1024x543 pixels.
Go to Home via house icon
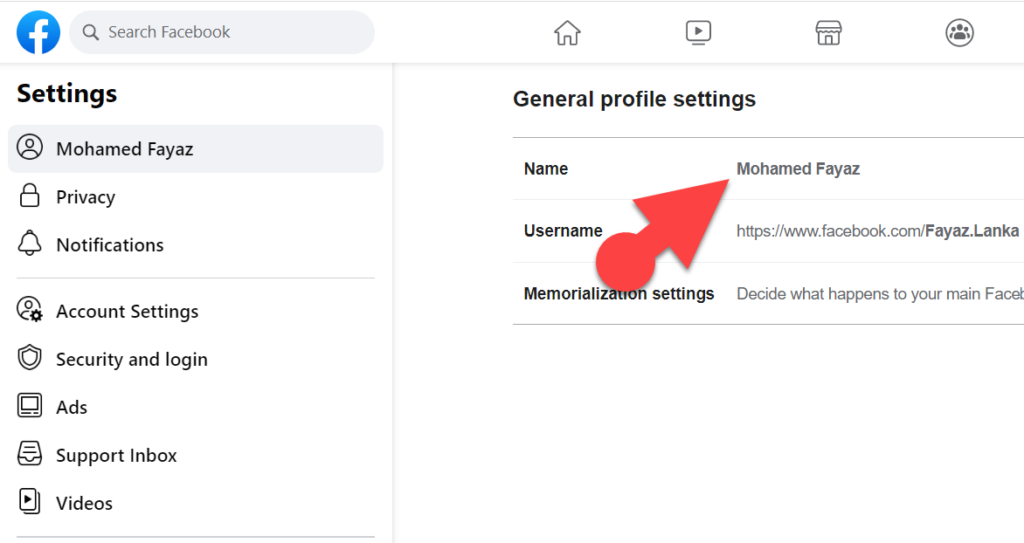567,32
